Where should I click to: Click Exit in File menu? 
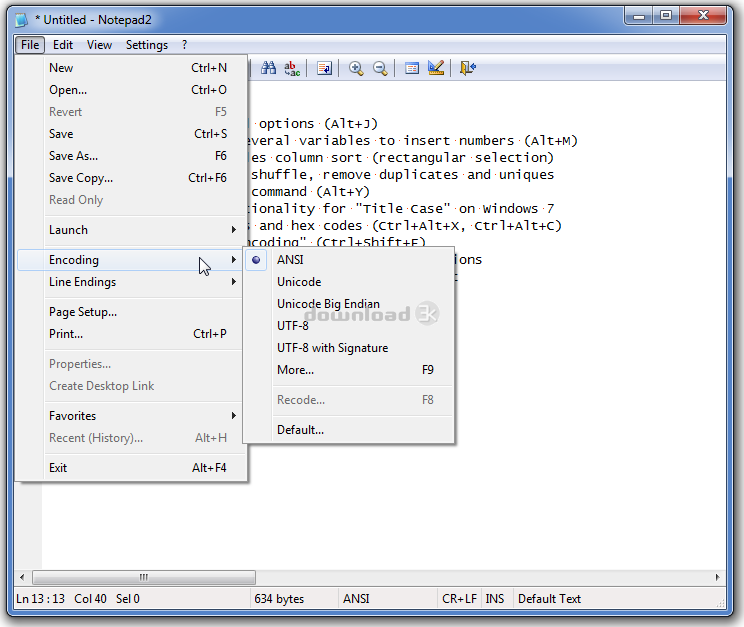click(131, 468)
